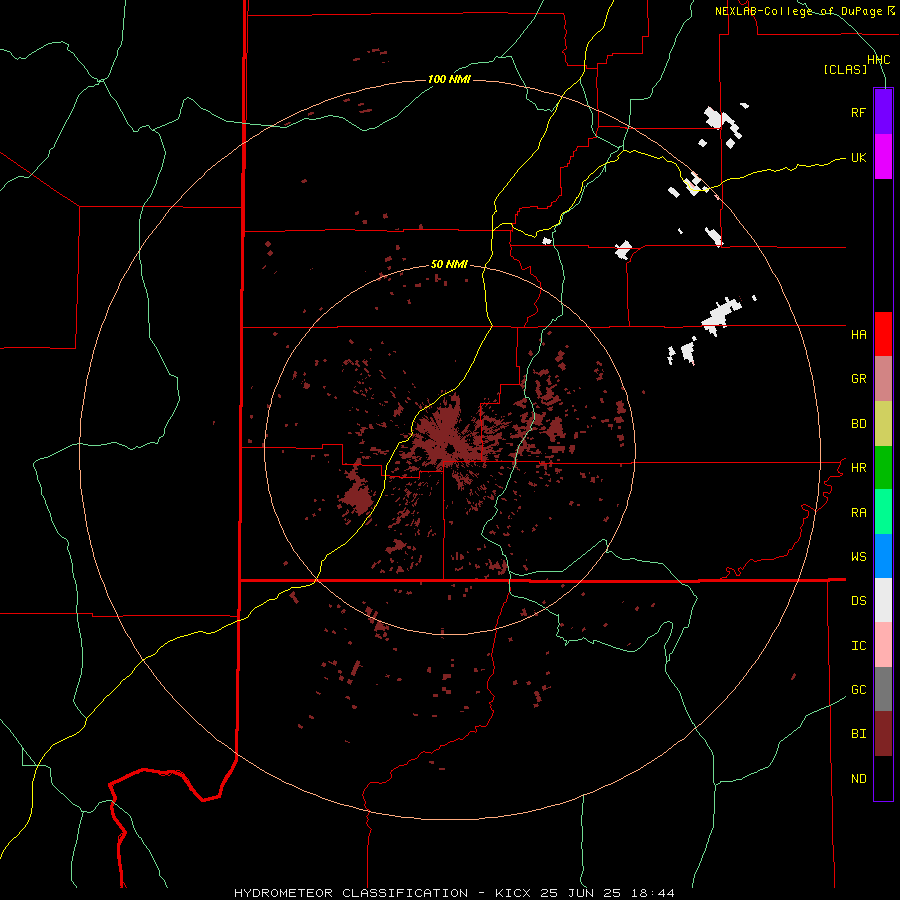900x900 pixels.
Task: Click the HA red legend swatch
Action: pos(883,334)
